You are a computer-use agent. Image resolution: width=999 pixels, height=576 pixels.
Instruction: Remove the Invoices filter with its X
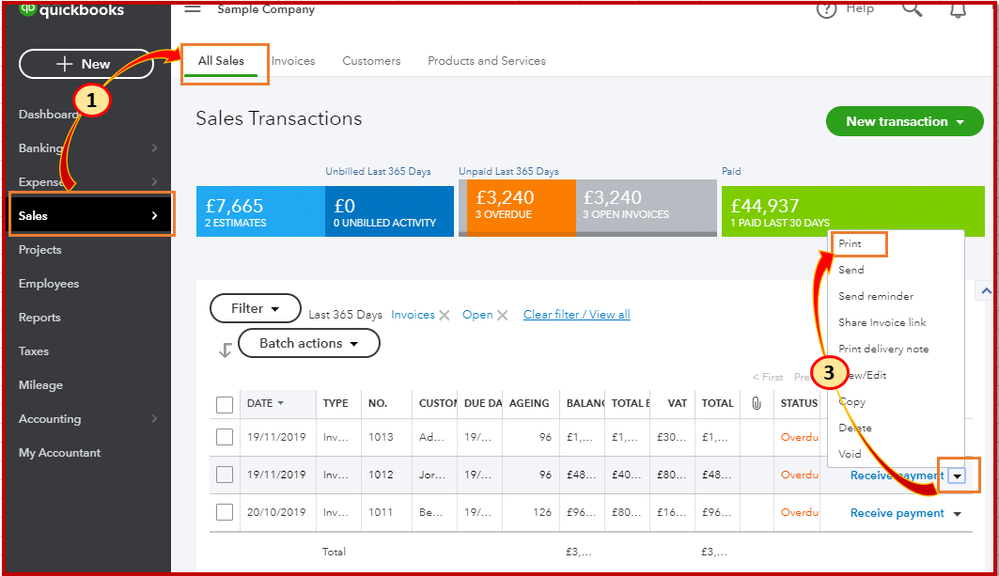coord(444,315)
